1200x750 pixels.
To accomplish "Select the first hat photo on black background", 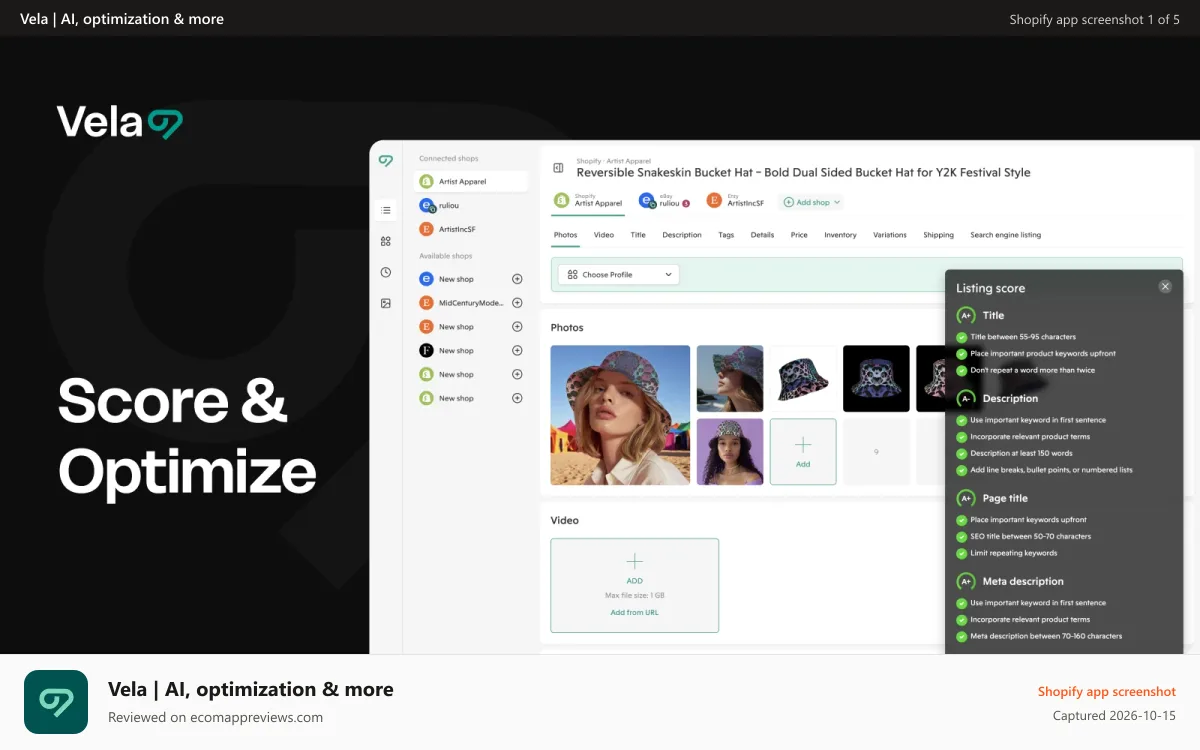I will tap(876, 379).
